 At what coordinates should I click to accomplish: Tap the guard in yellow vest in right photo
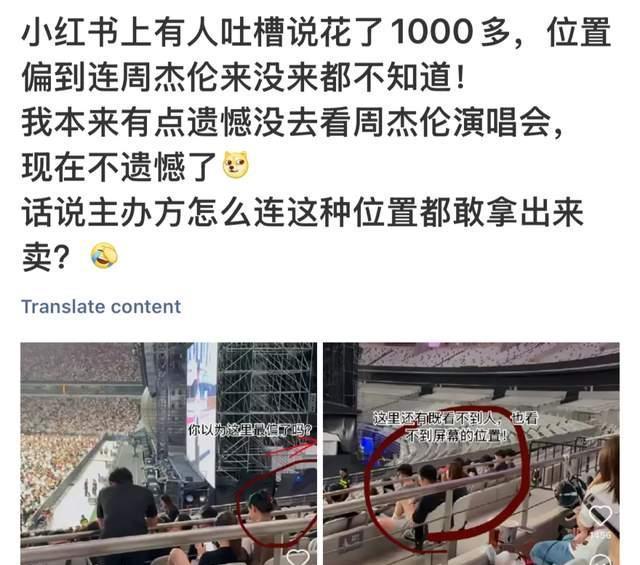coord(344,480)
